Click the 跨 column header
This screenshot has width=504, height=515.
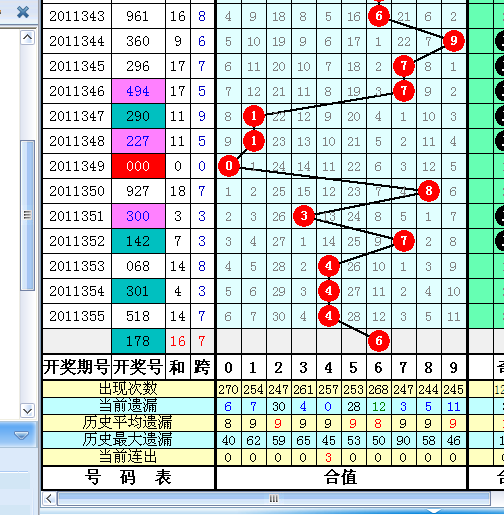(x=202, y=367)
